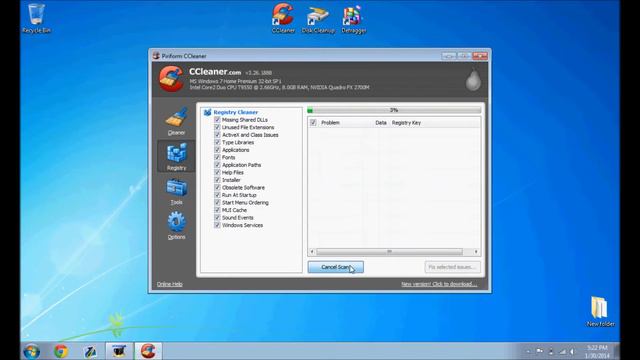This screenshot has width=640, height=360.
Task: Open the Windows Start menu
Action: [x=32, y=351]
